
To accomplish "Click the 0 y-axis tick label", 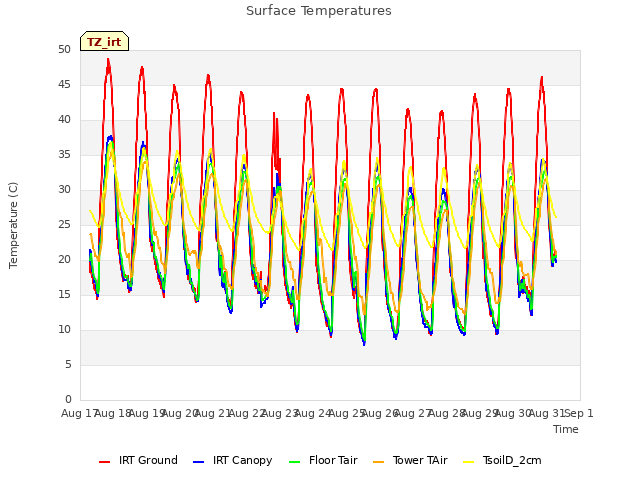I will (x=68, y=399).
